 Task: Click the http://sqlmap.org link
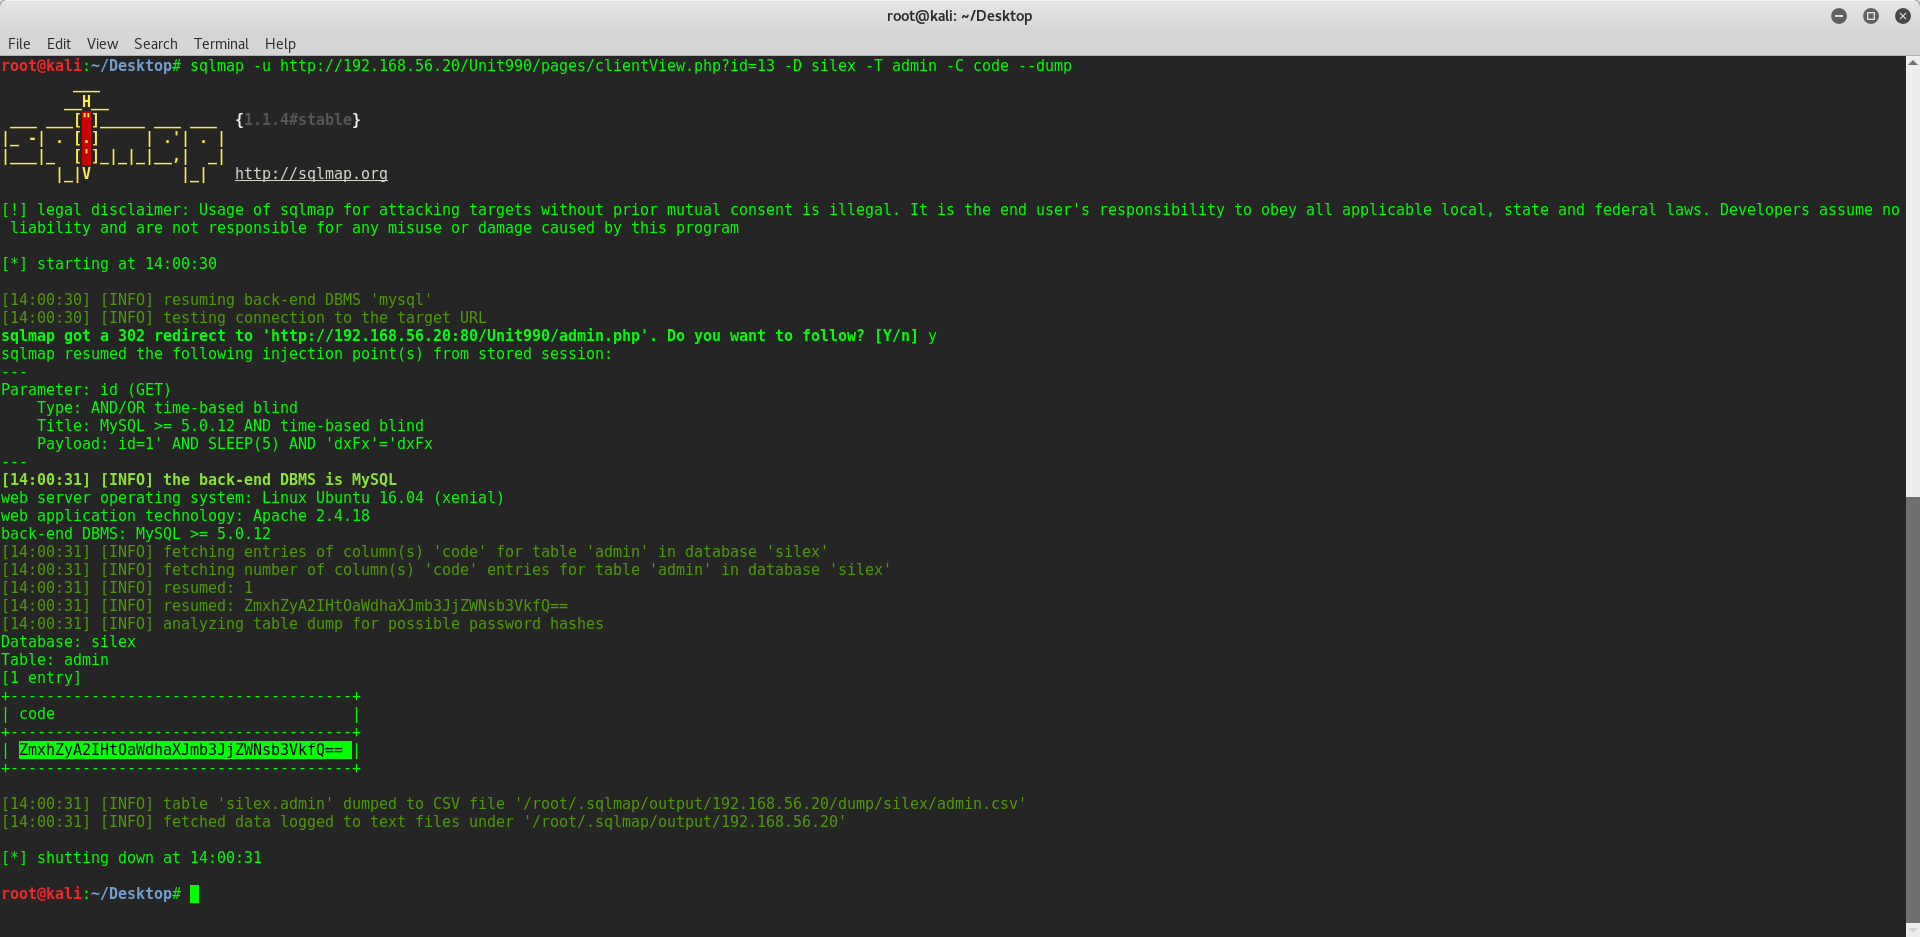pos(311,174)
